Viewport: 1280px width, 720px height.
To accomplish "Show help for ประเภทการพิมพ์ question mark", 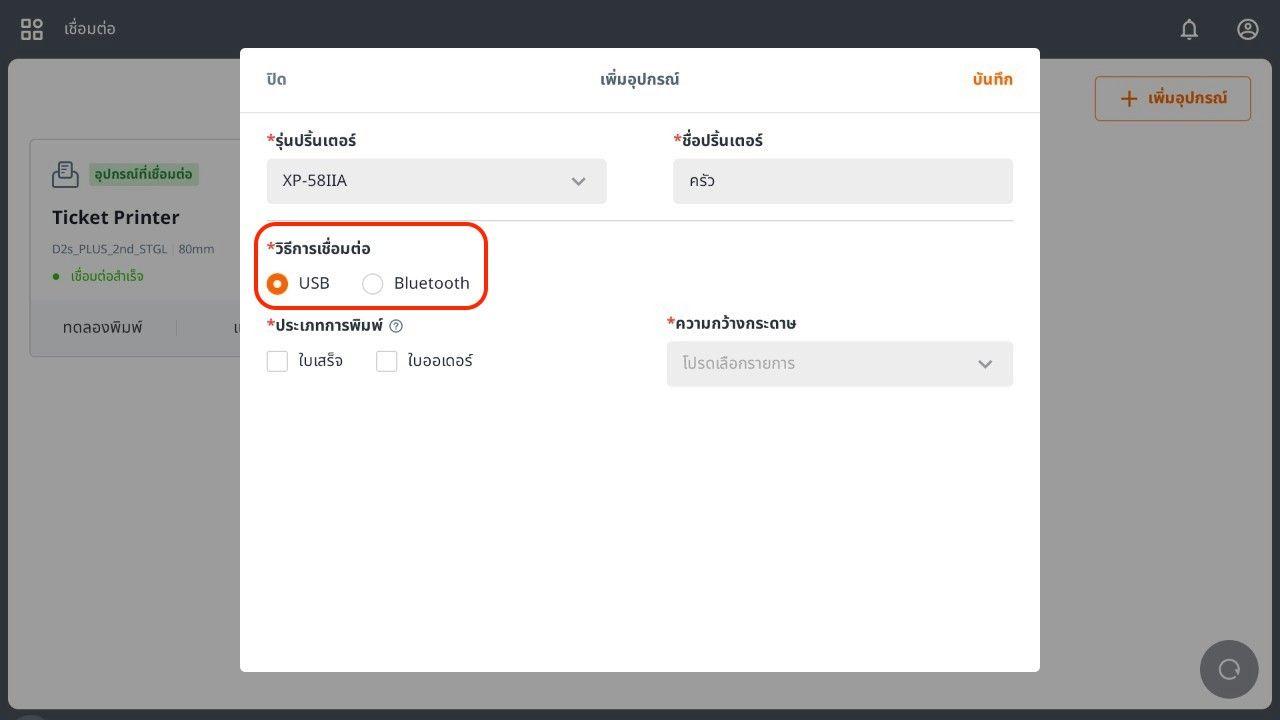I will [x=396, y=326].
